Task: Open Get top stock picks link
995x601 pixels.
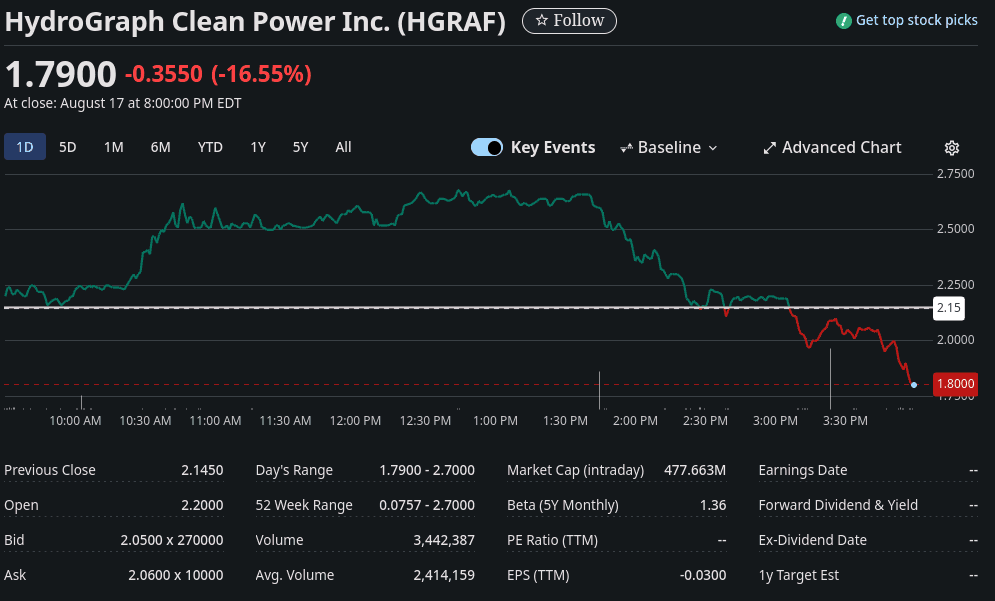Action: pyautogui.click(x=916, y=21)
